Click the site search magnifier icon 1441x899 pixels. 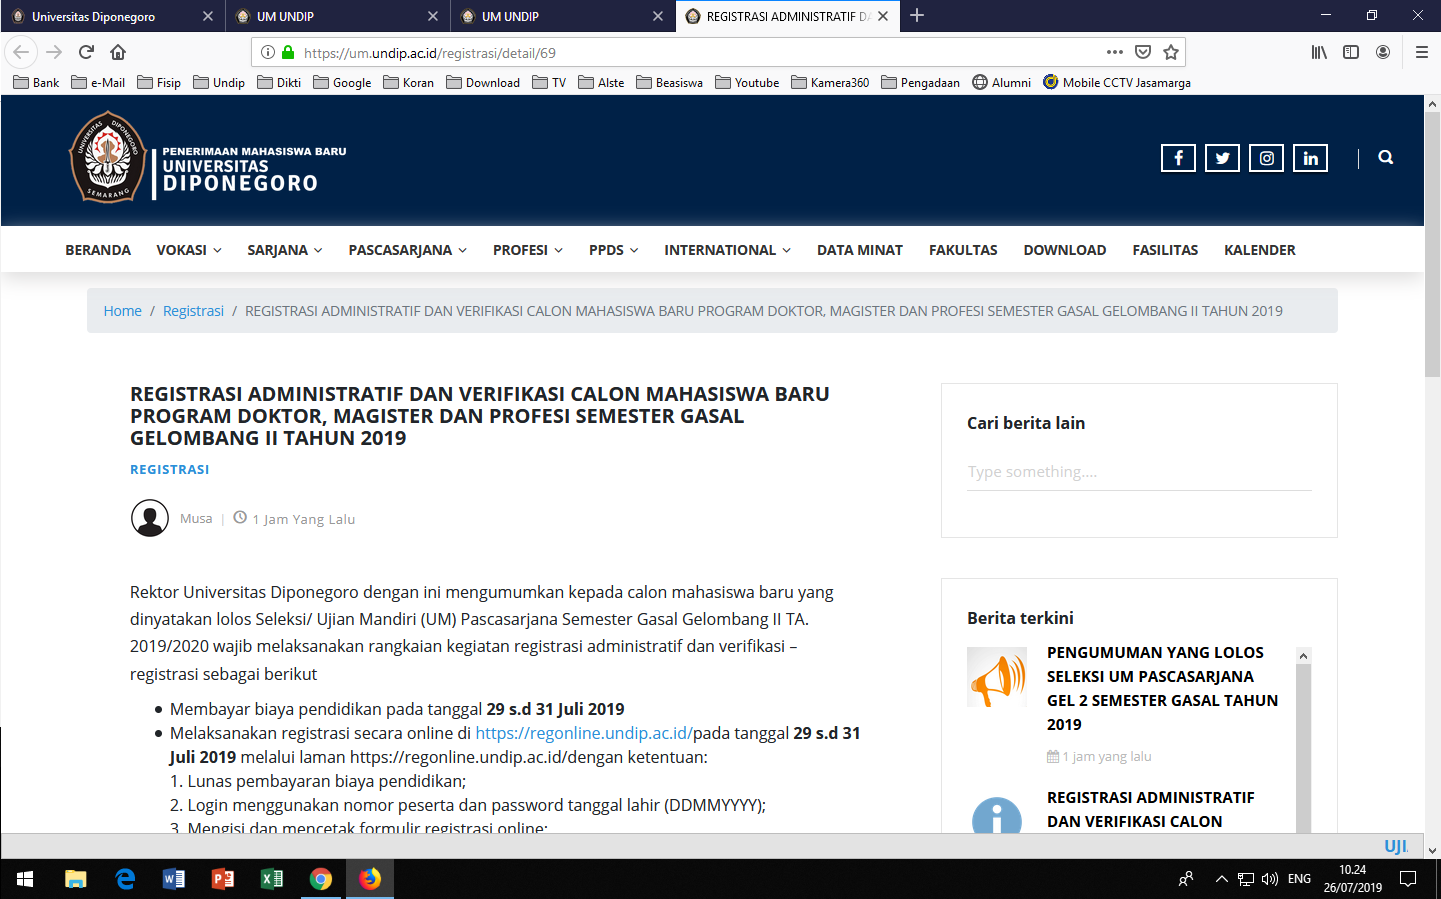[x=1385, y=157]
